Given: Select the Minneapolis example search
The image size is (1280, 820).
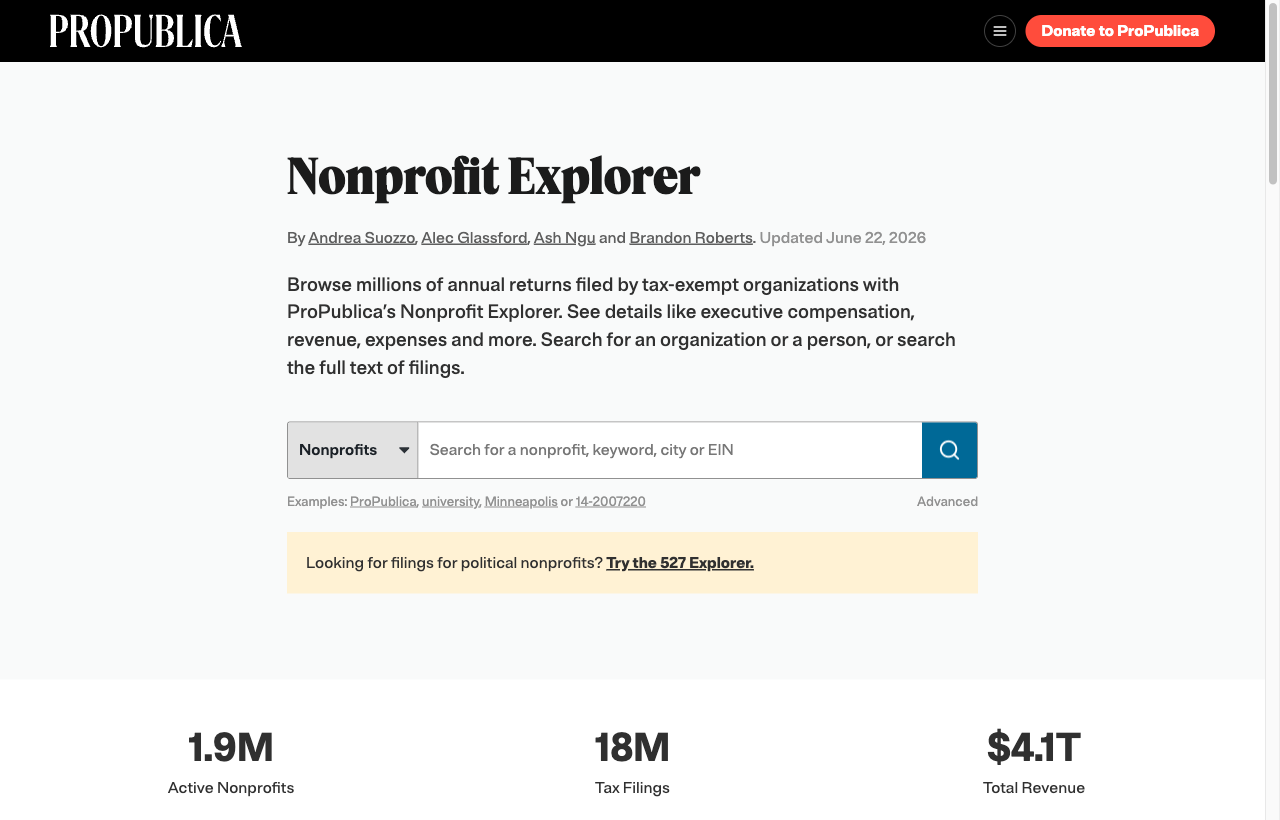Looking at the screenshot, I should point(521,502).
